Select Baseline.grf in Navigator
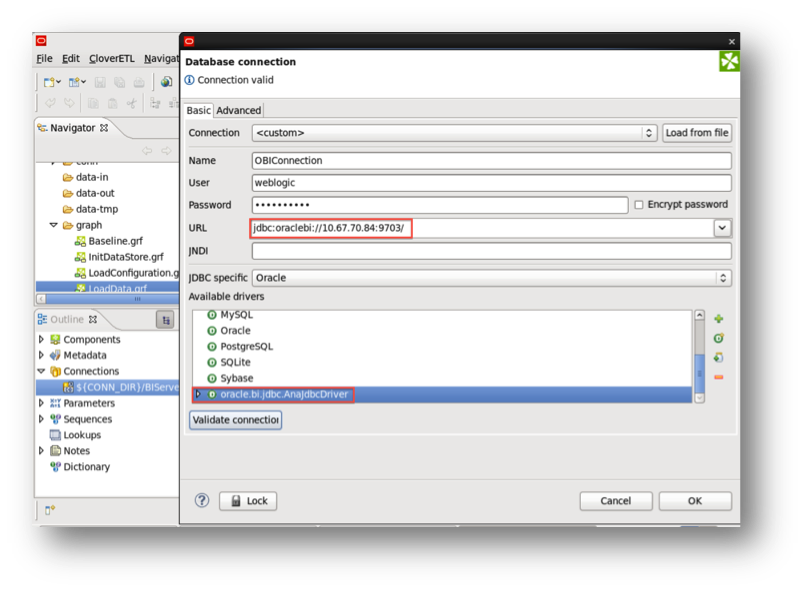Image resolution: width=805 pixels, height=592 pixels. tap(115, 241)
